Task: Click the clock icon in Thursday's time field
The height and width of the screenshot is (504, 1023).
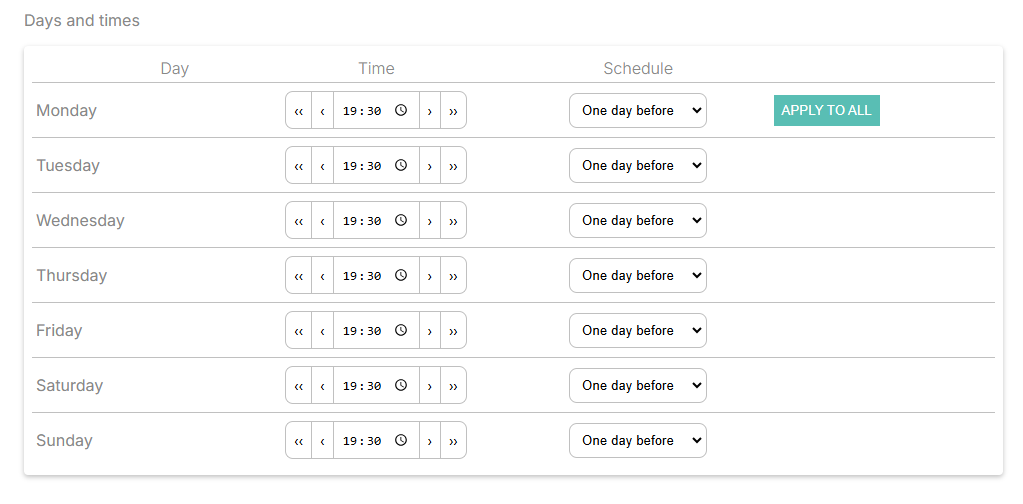Action: [x=401, y=276]
